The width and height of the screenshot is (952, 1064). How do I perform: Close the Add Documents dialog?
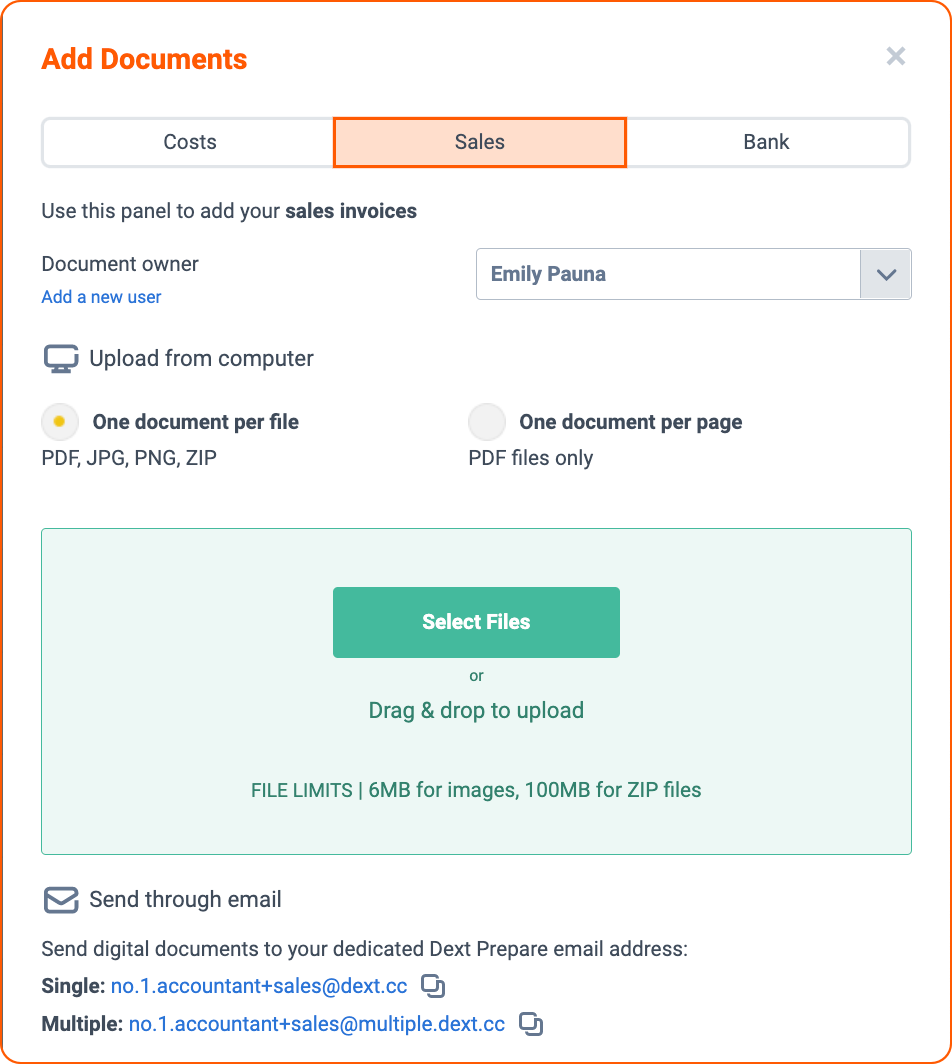896,56
